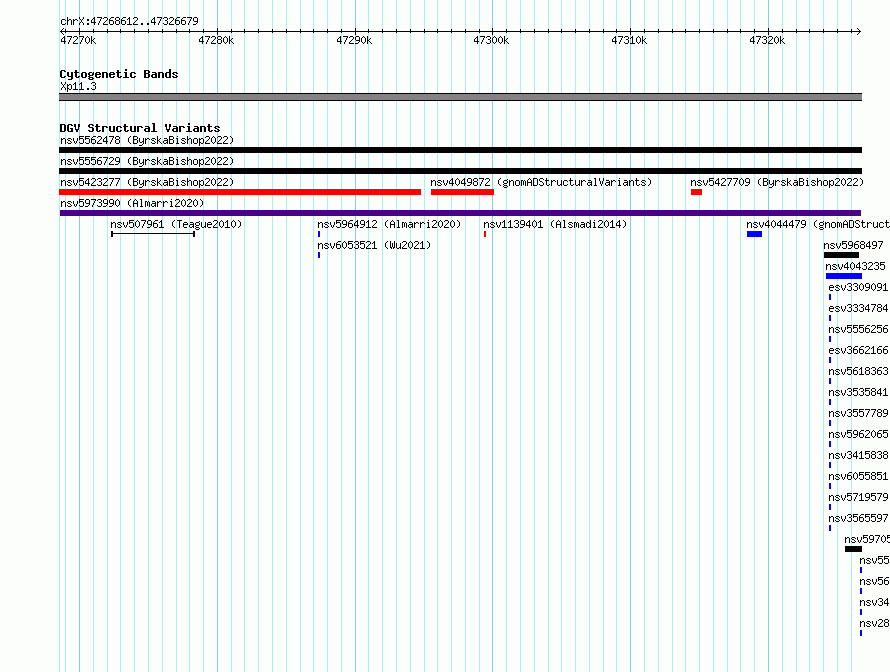The width and height of the screenshot is (890, 672).
Task: Open the nsv3535841 variant label
Action: coord(858,392)
